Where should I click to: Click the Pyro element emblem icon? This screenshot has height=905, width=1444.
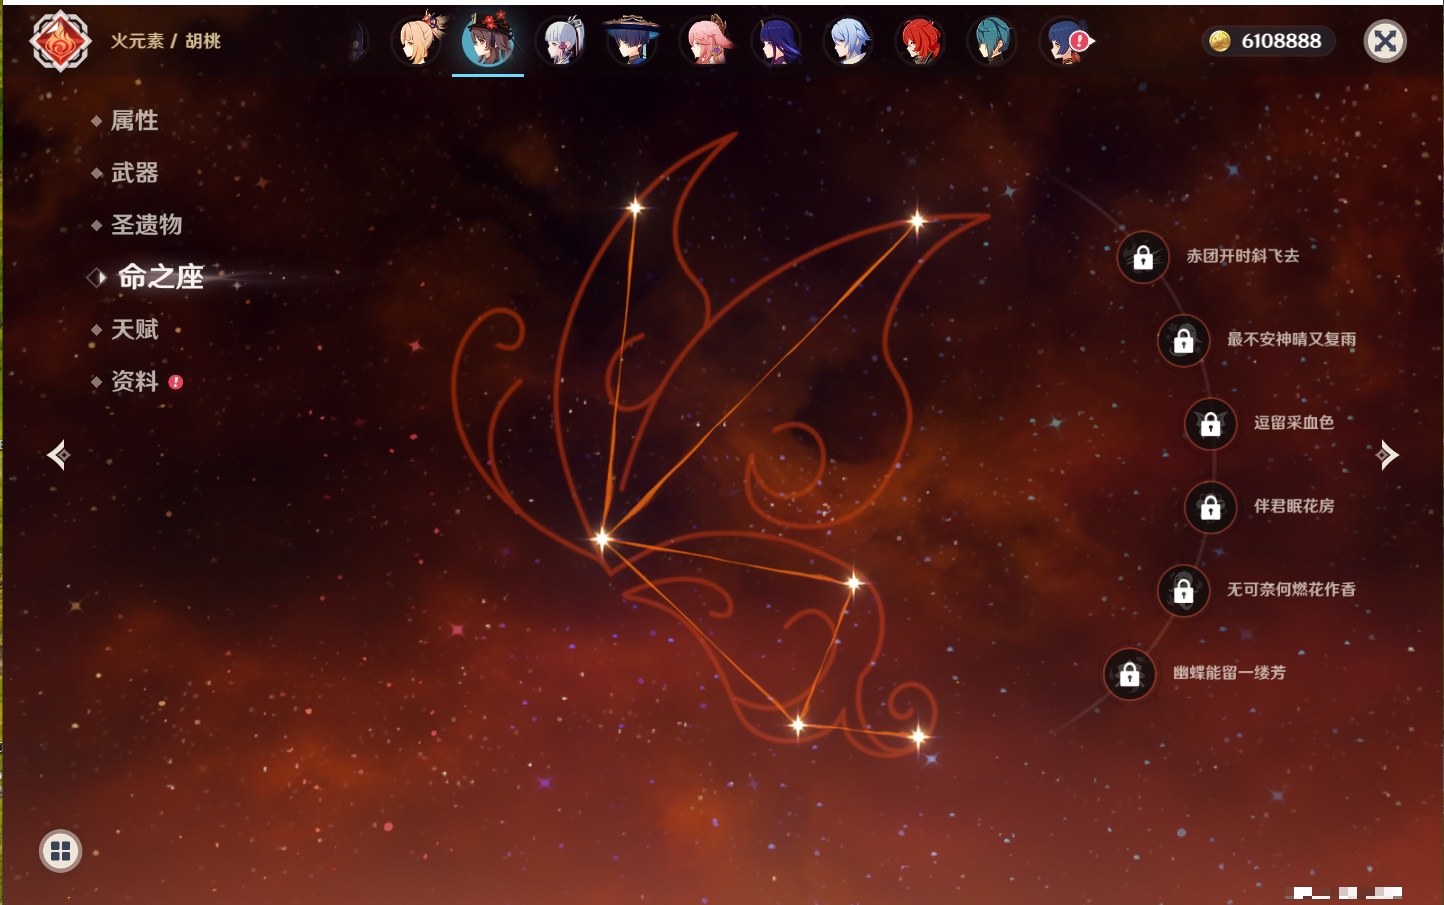(60, 41)
